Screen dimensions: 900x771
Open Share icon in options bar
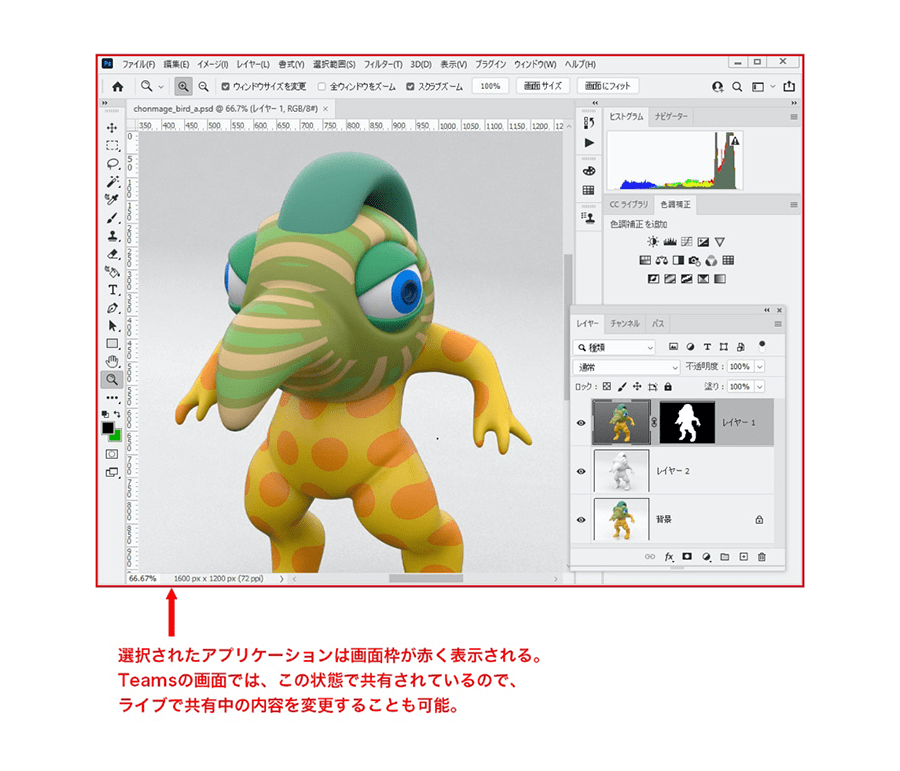click(x=789, y=87)
